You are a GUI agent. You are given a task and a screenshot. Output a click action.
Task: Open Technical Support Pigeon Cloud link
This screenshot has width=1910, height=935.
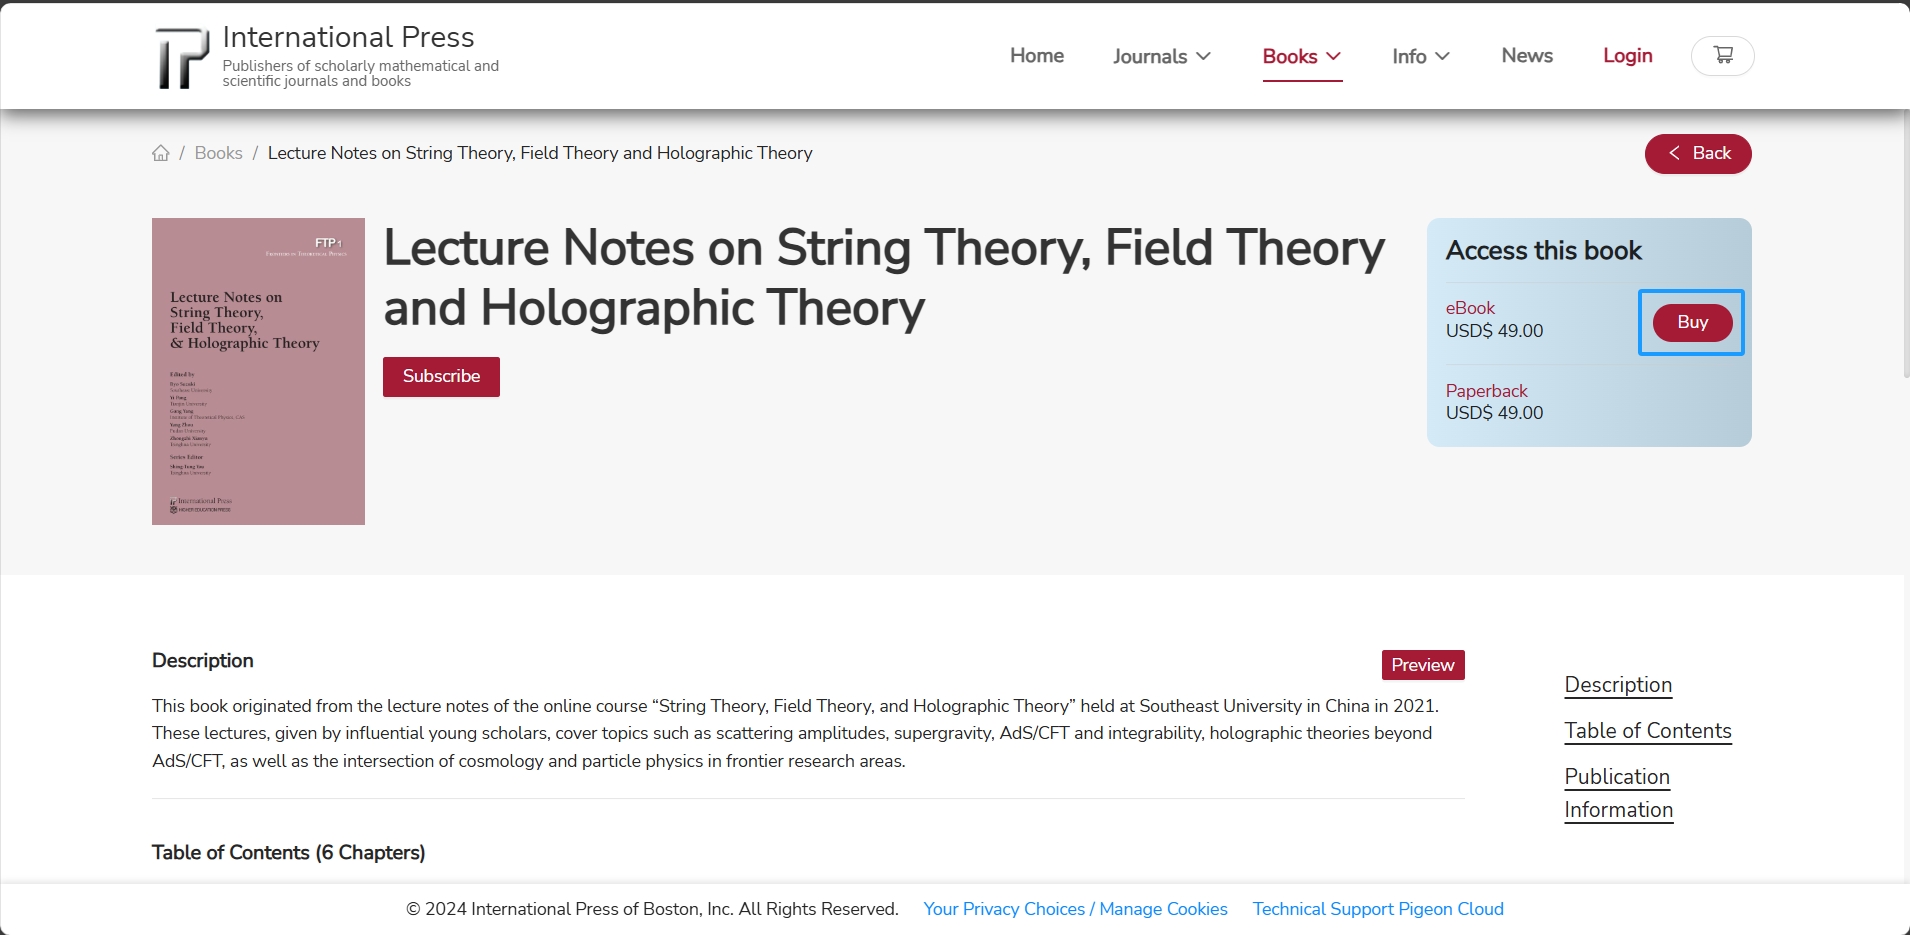[1378, 909]
